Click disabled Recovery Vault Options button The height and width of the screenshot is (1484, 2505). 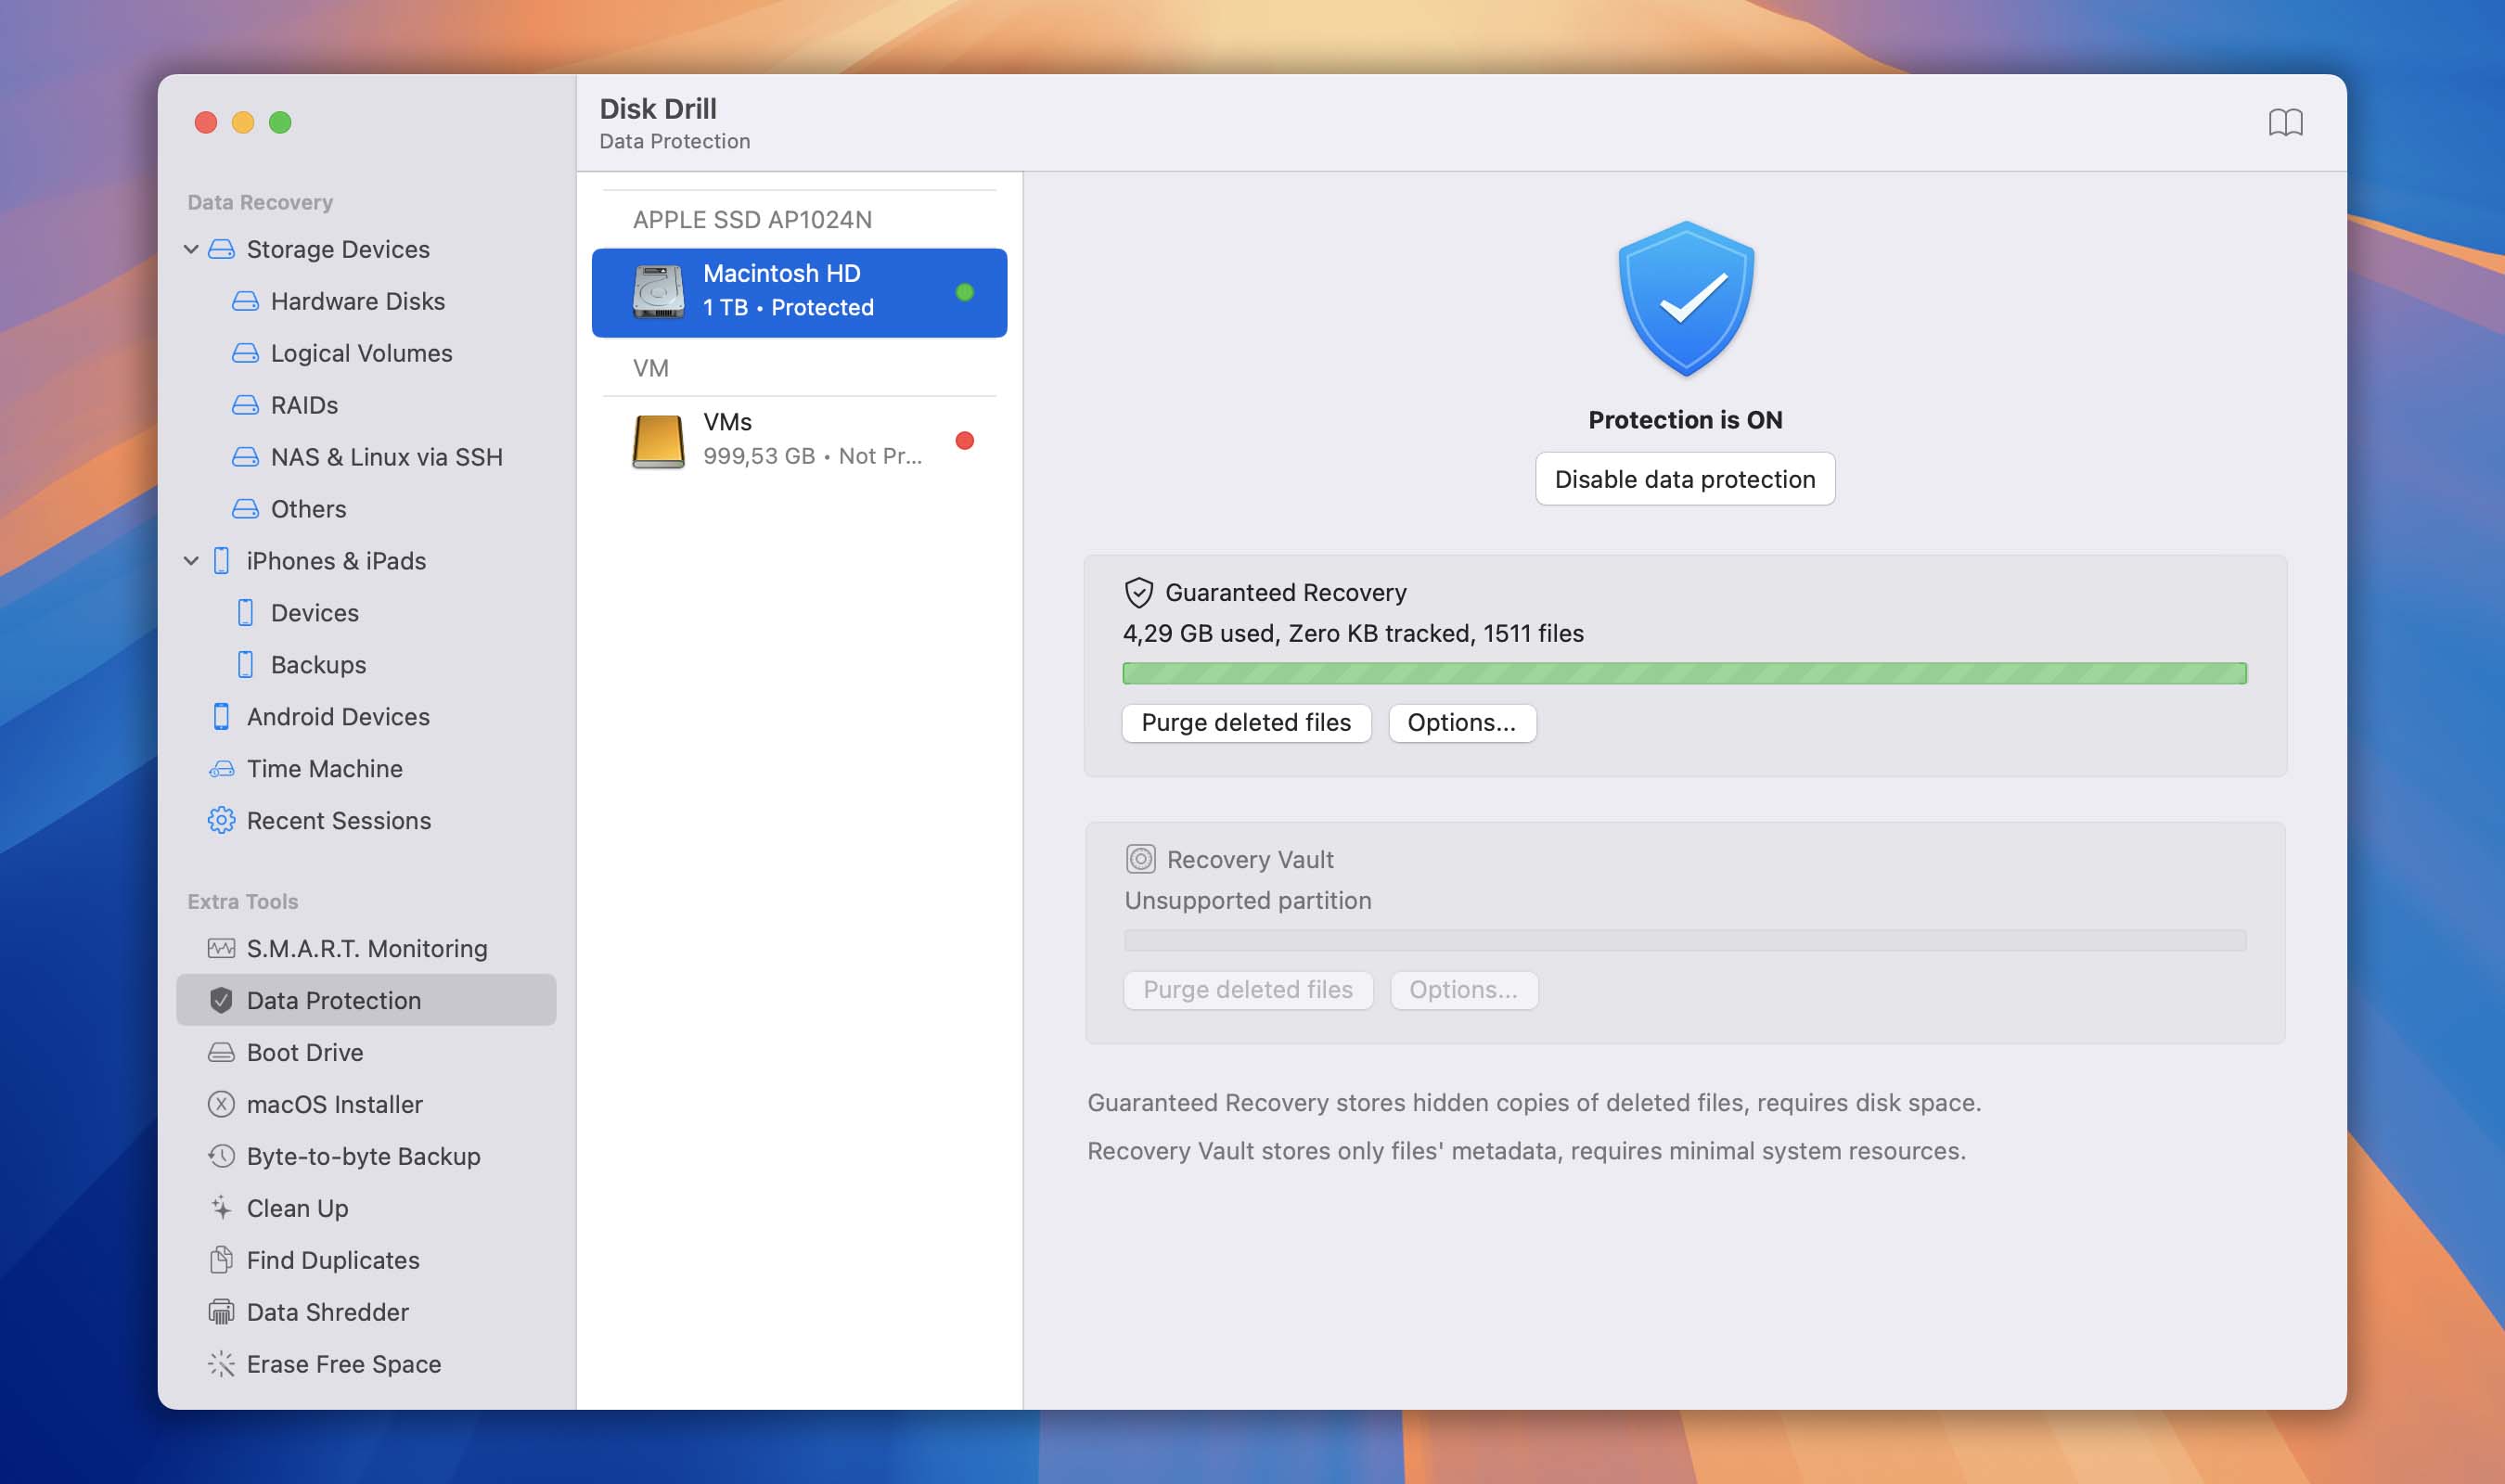click(x=1463, y=990)
